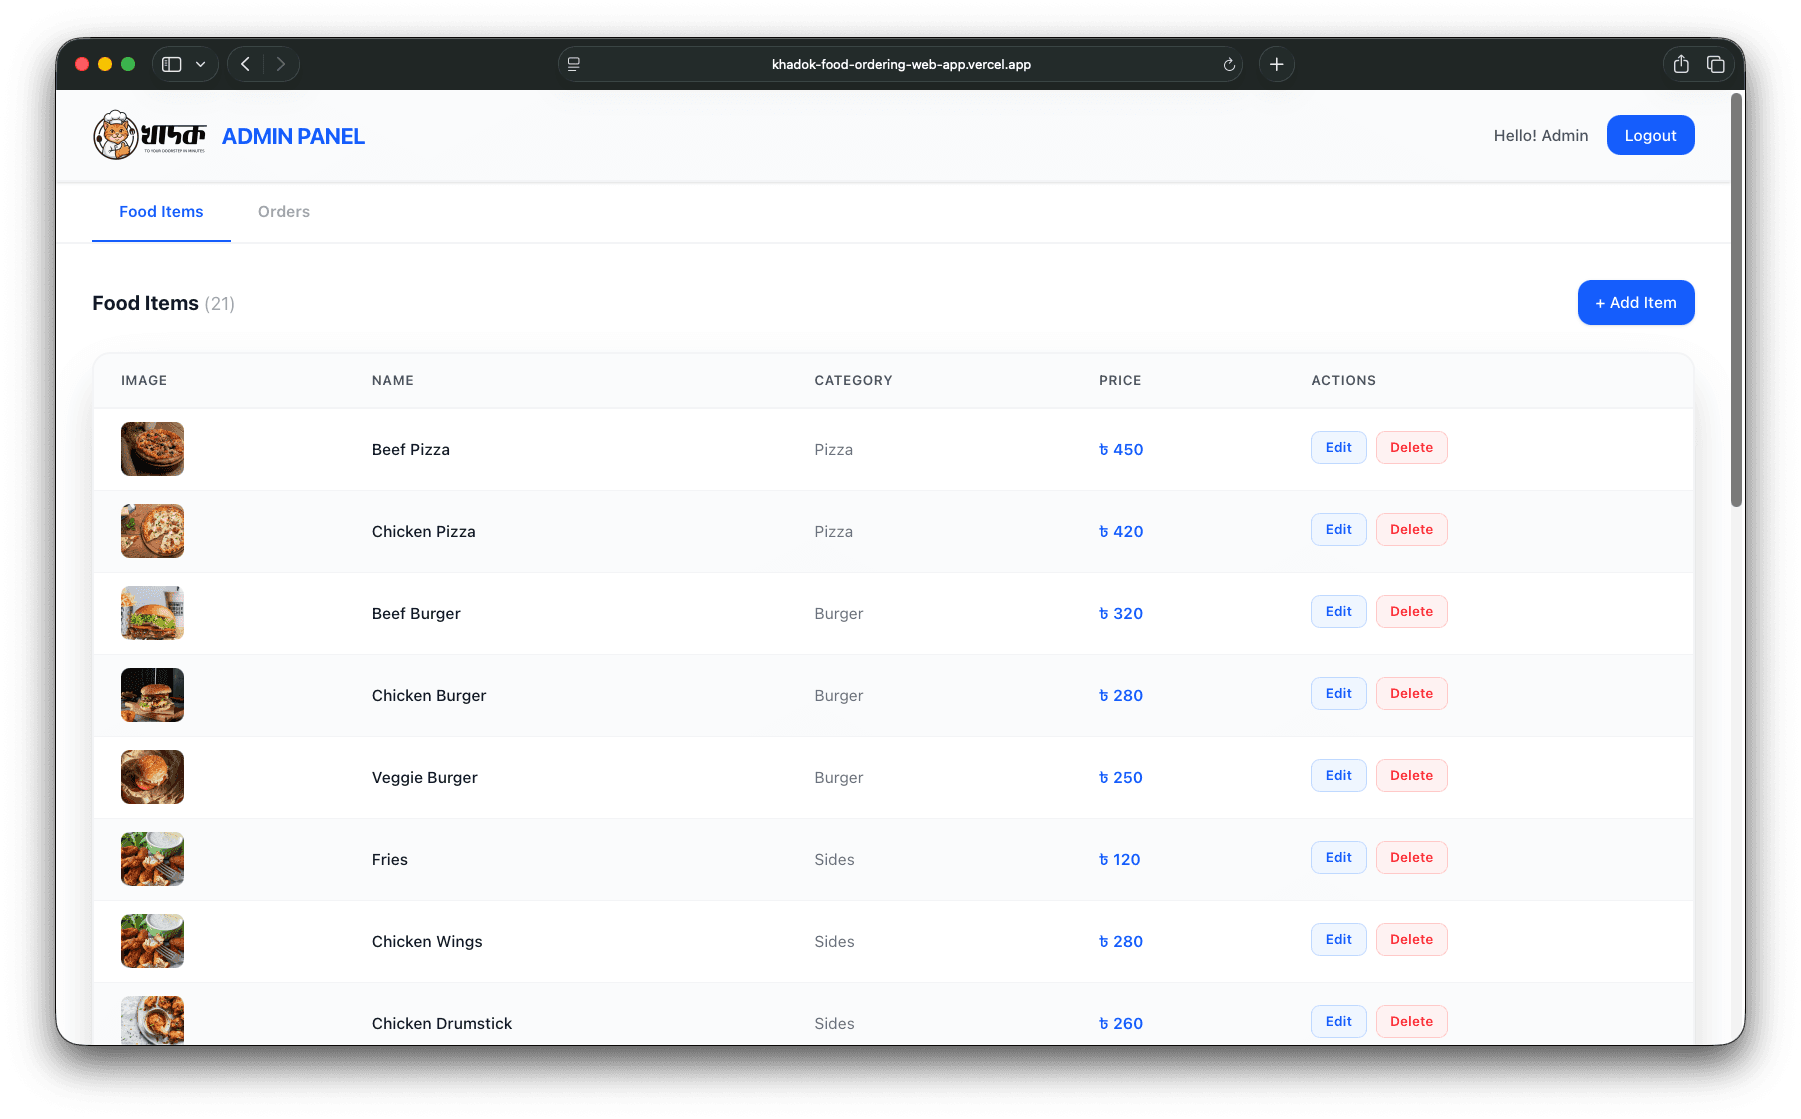1801x1119 pixels.
Task: Click the ৳ 260 price
Action: [x=1121, y=1024]
